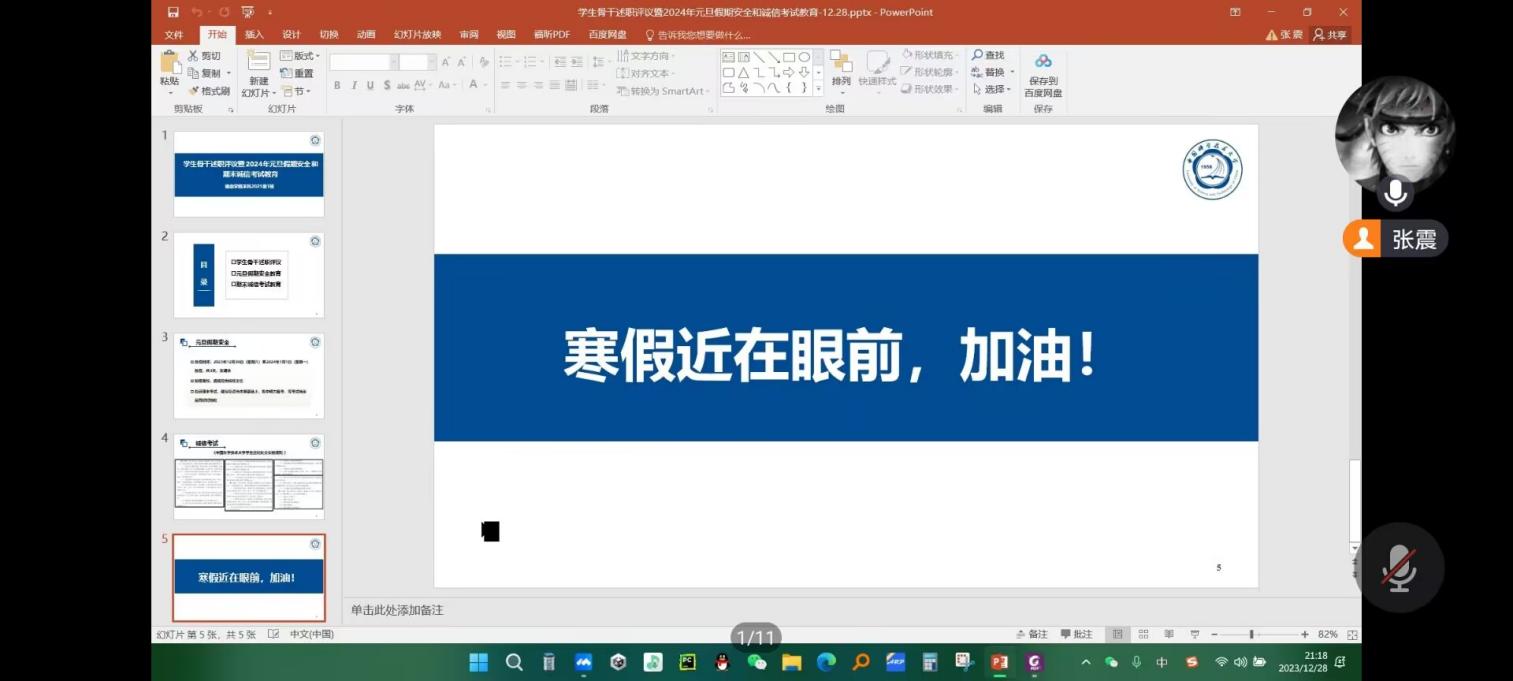The image size is (1513, 681).
Task: Click the New Slide (新建幻灯片) icon
Action: tap(259, 62)
